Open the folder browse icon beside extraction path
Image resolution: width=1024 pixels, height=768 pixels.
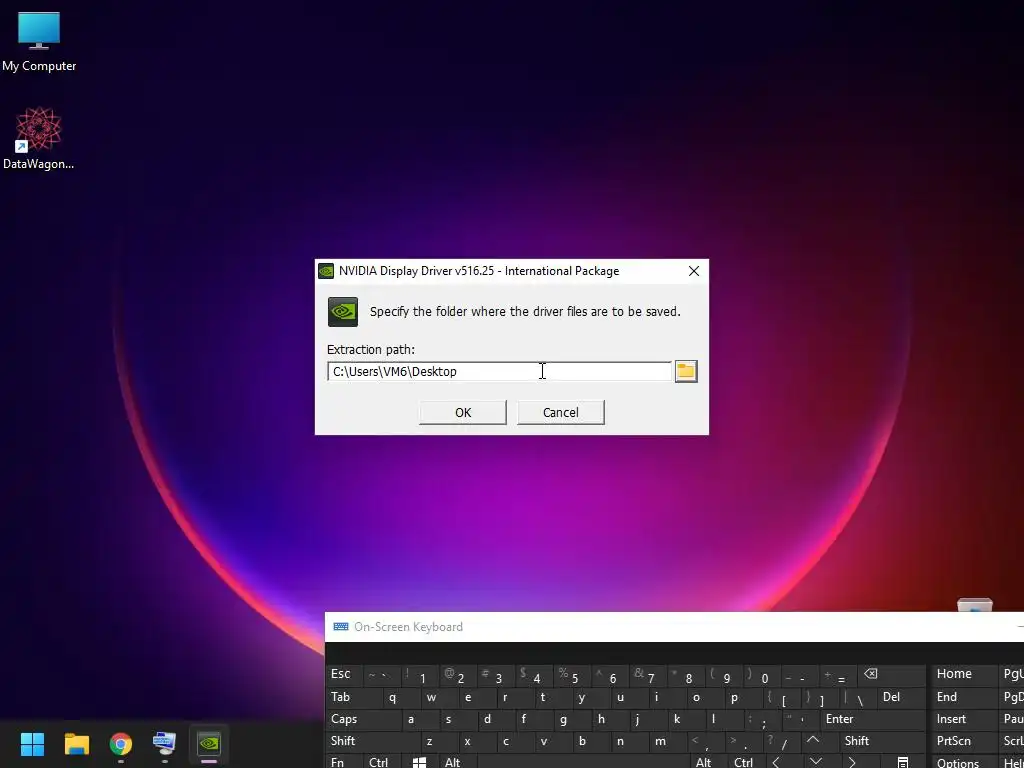coord(686,371)
